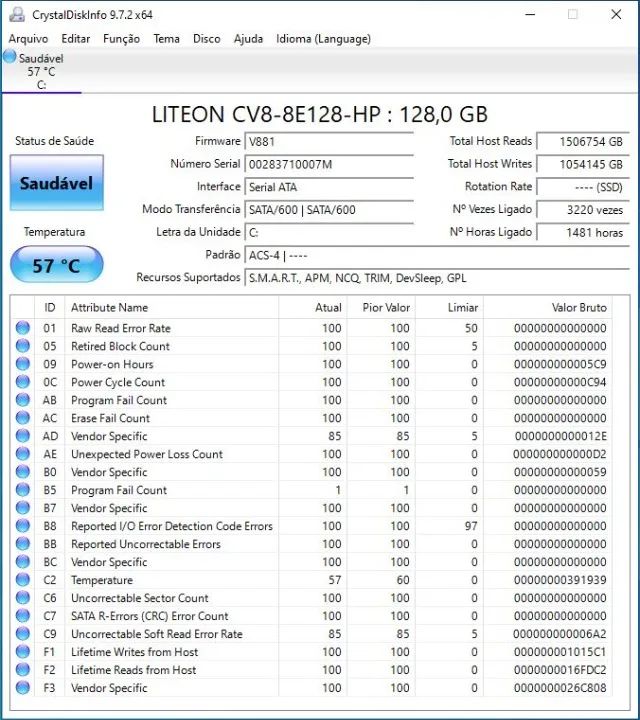The image size is (640, 720).
Task: Click the blue Saudável health status button
Action: click(57, 183)
